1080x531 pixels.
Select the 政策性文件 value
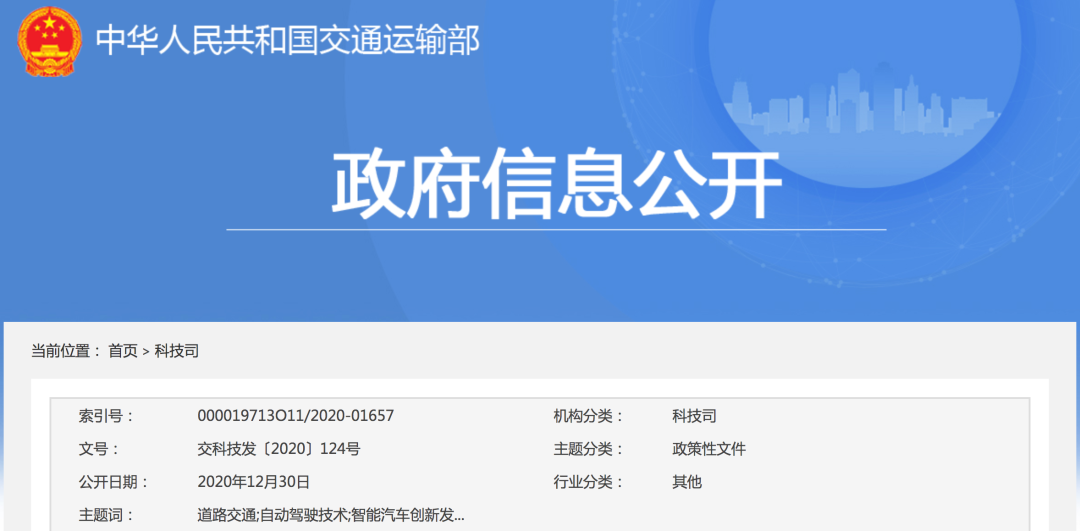coord(709,449)
